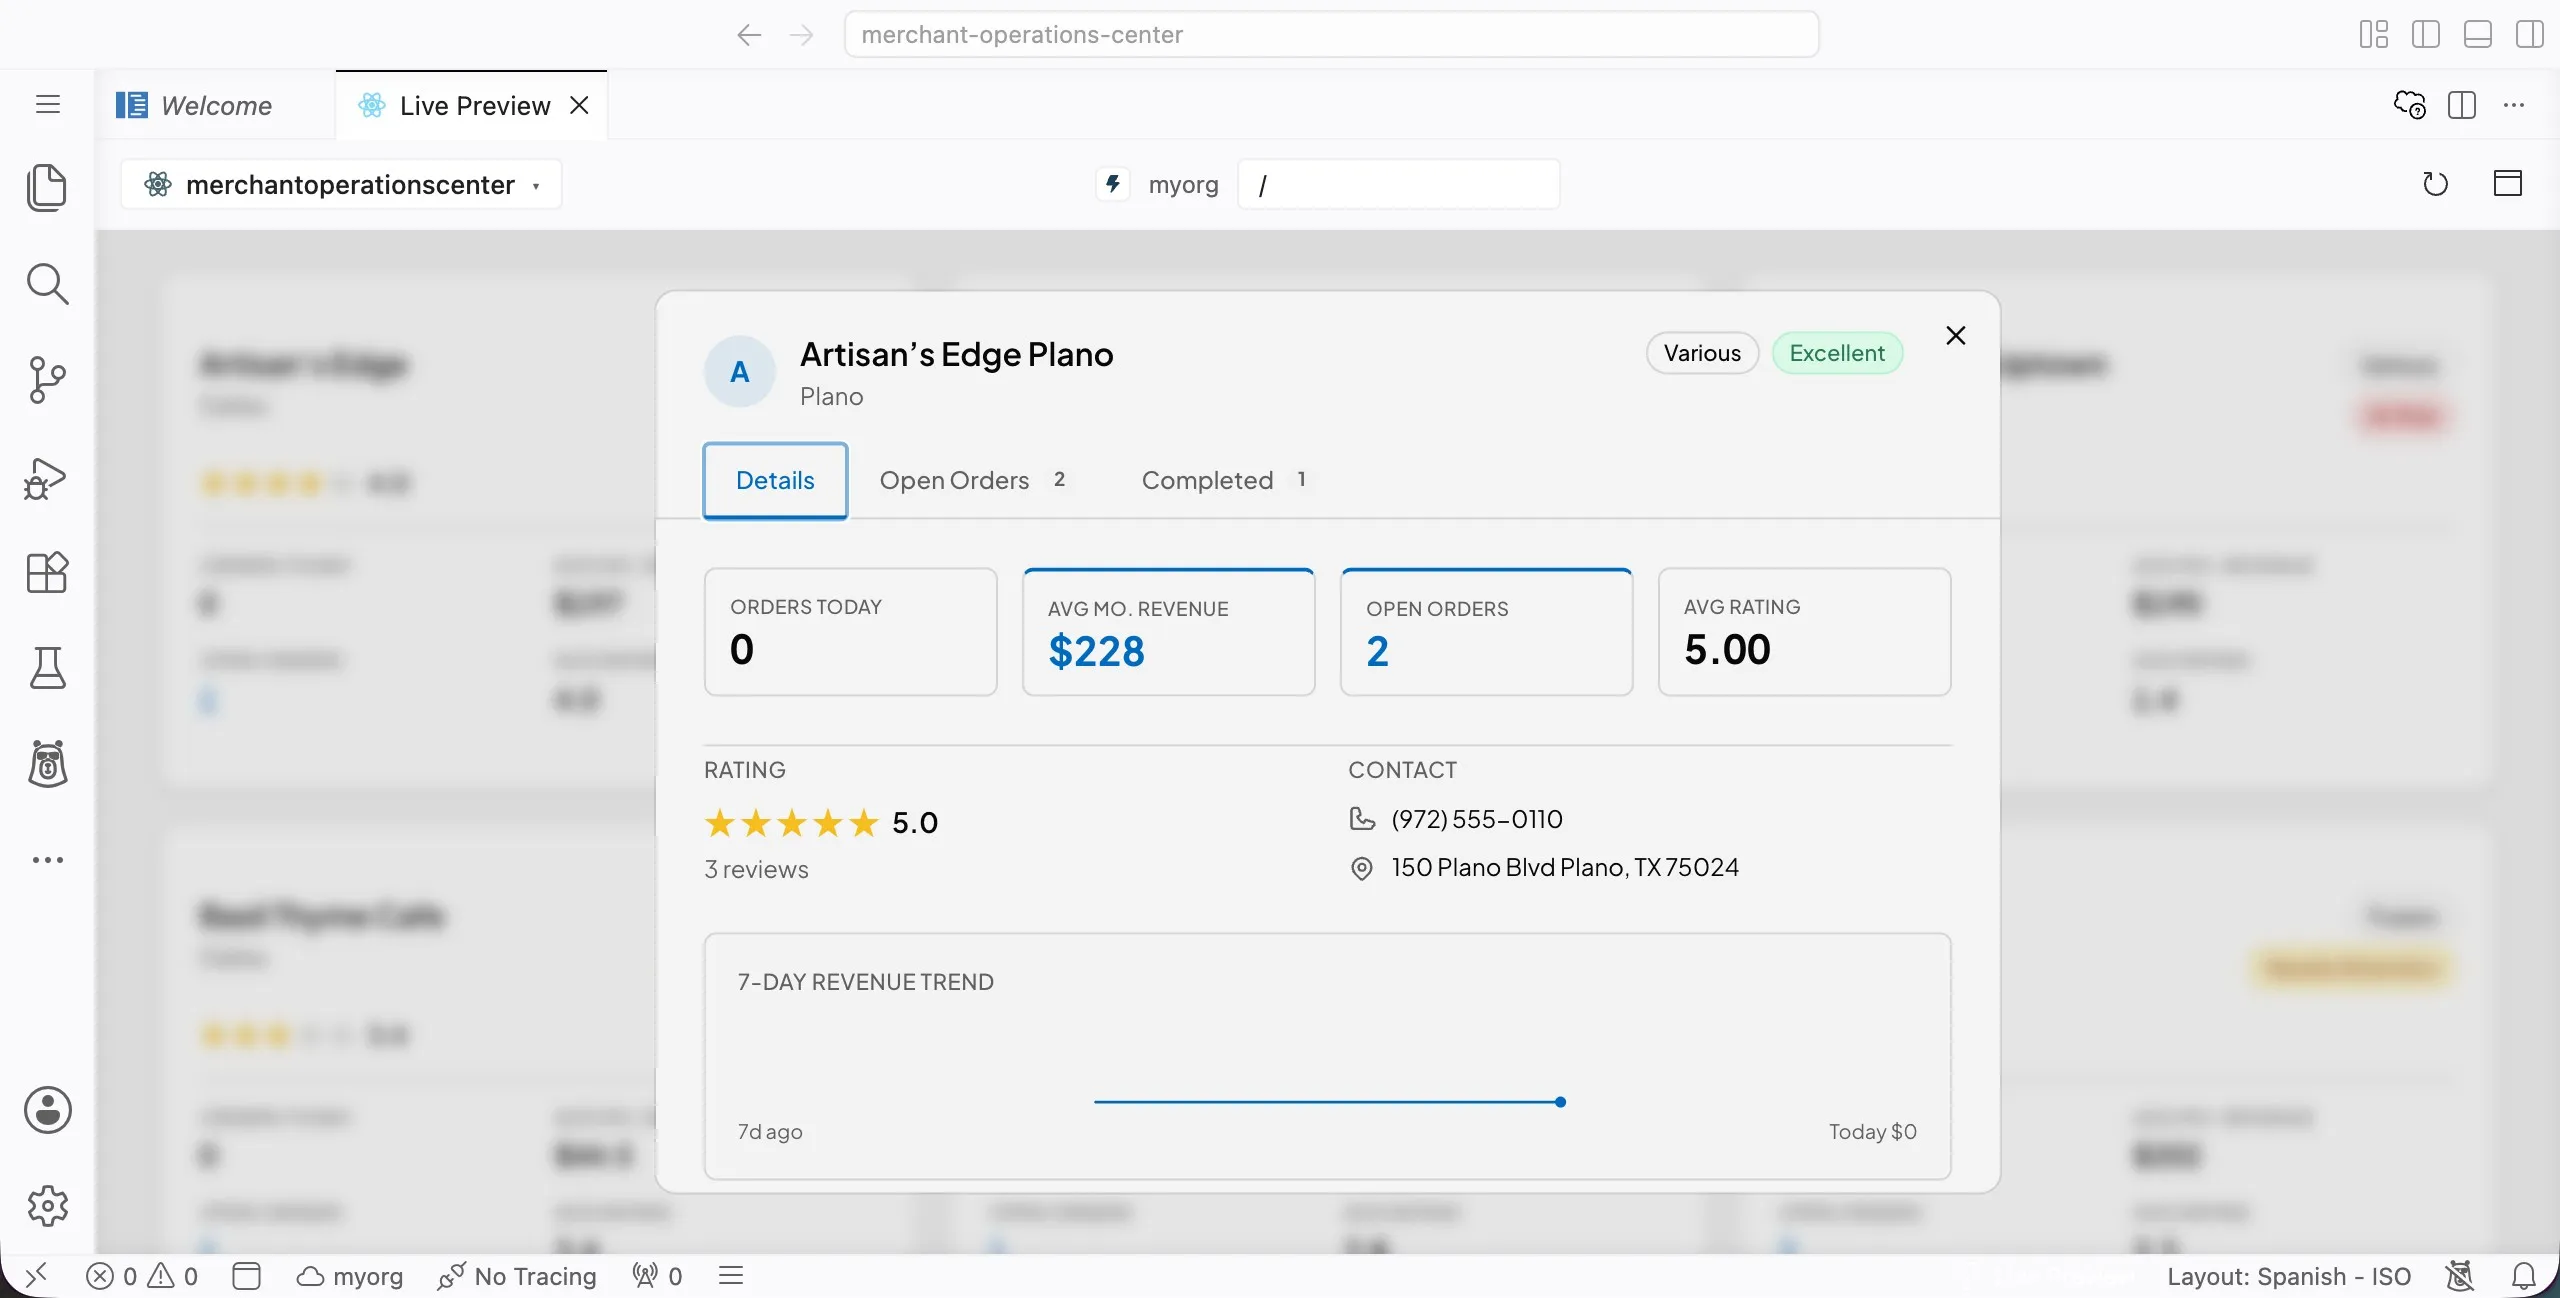Click the cloud status icon in editor toolbar

coord(2410,105)
